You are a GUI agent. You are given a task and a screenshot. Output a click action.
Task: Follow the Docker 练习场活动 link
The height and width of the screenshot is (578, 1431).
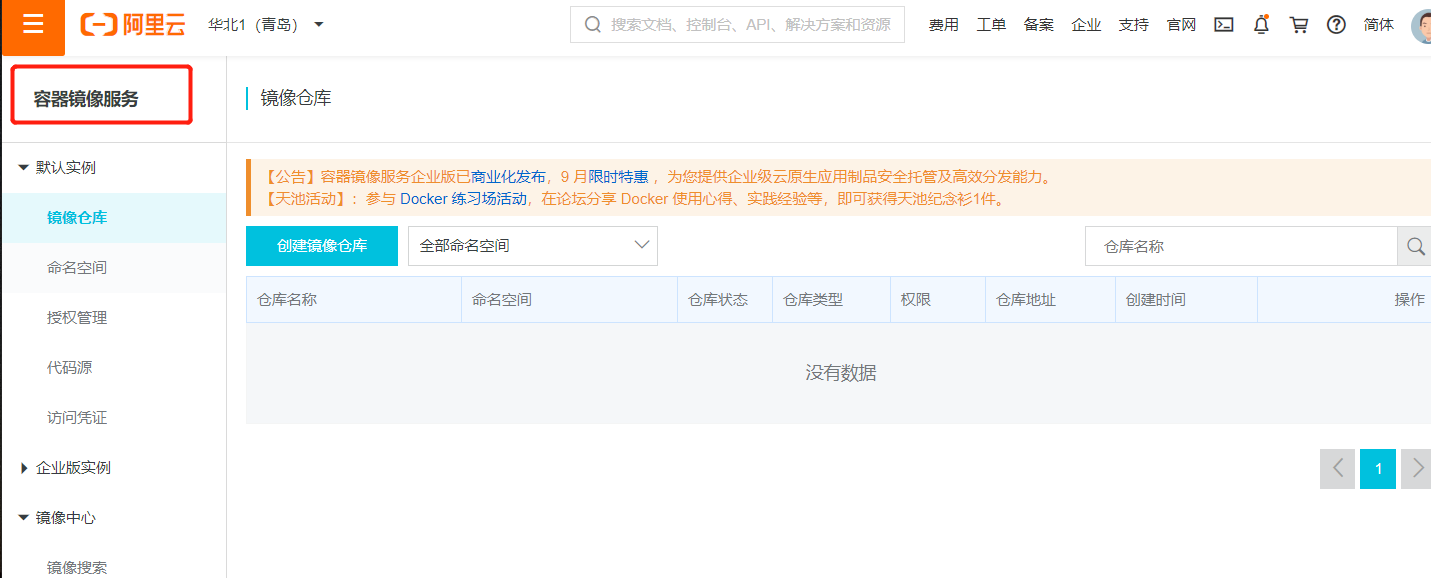(463, 199)
